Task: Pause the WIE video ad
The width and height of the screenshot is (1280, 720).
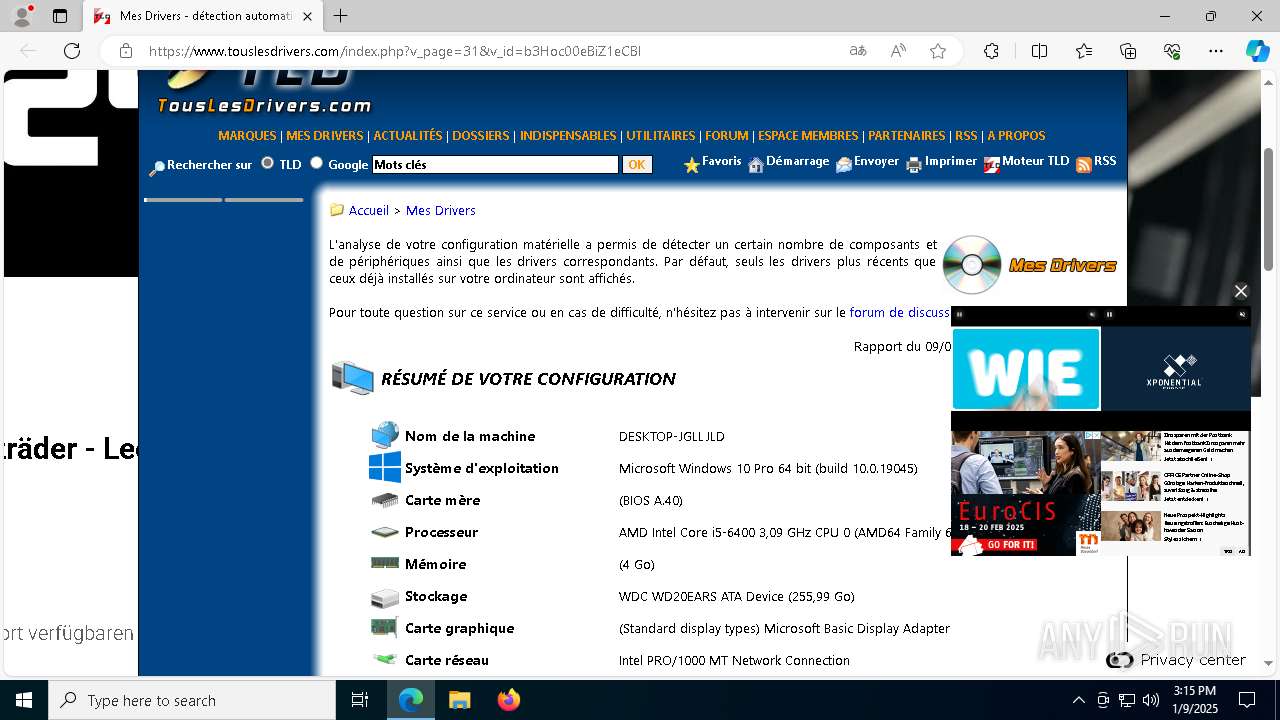Action: pos(959,314)
